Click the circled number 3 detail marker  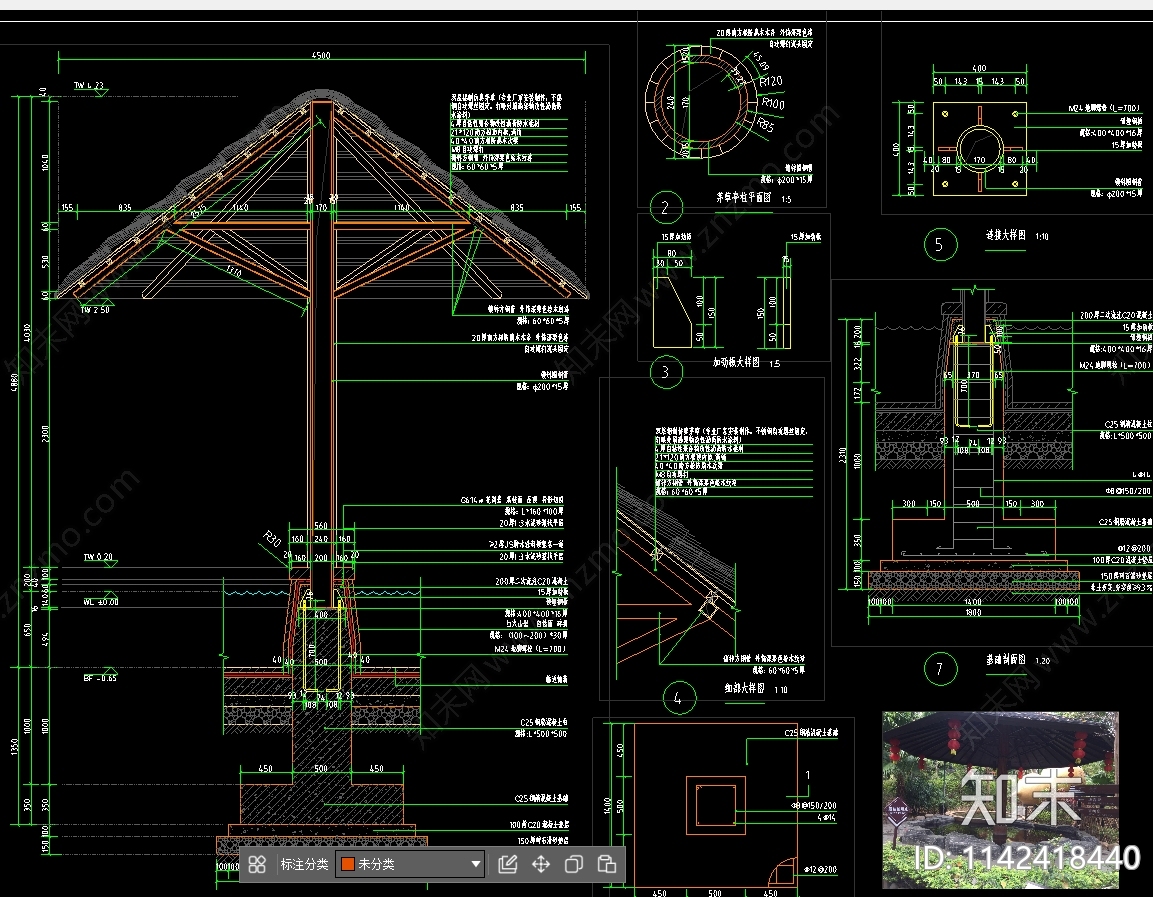click(x=665, y=373)
